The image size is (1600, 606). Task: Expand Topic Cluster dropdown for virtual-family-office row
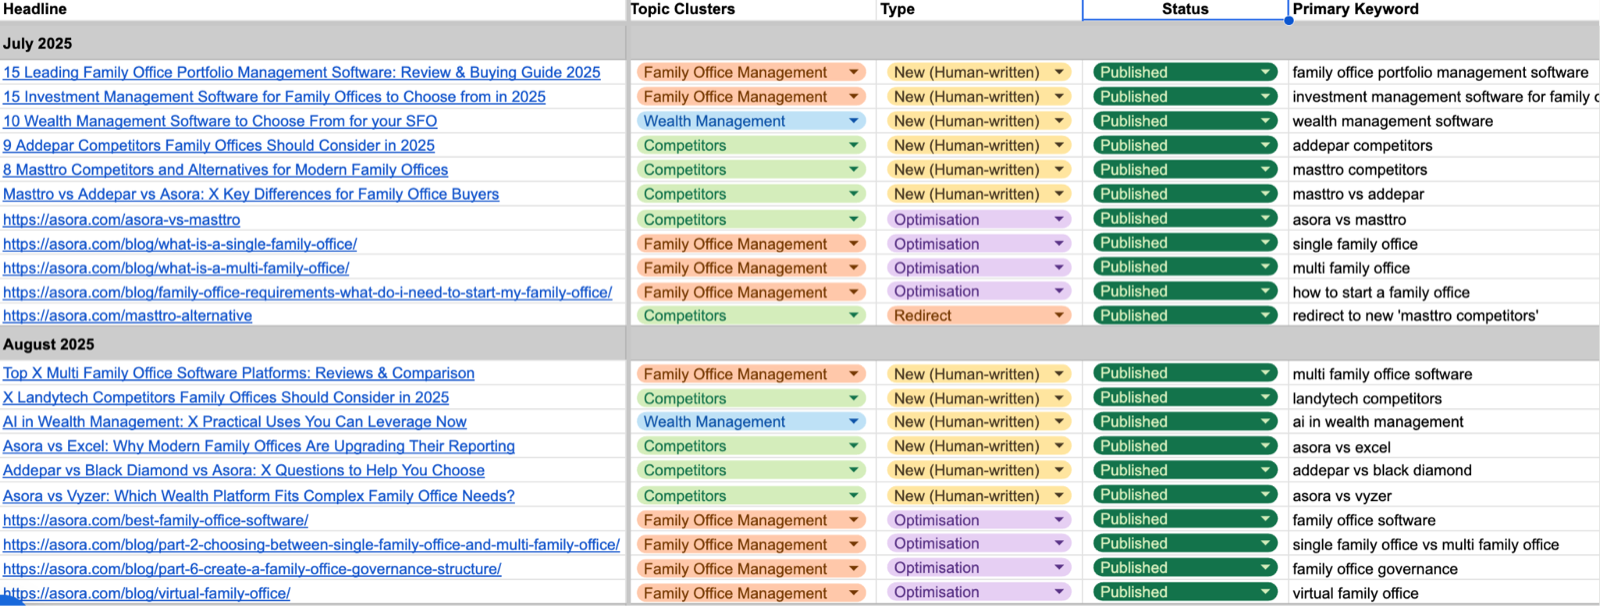(854, 593)
